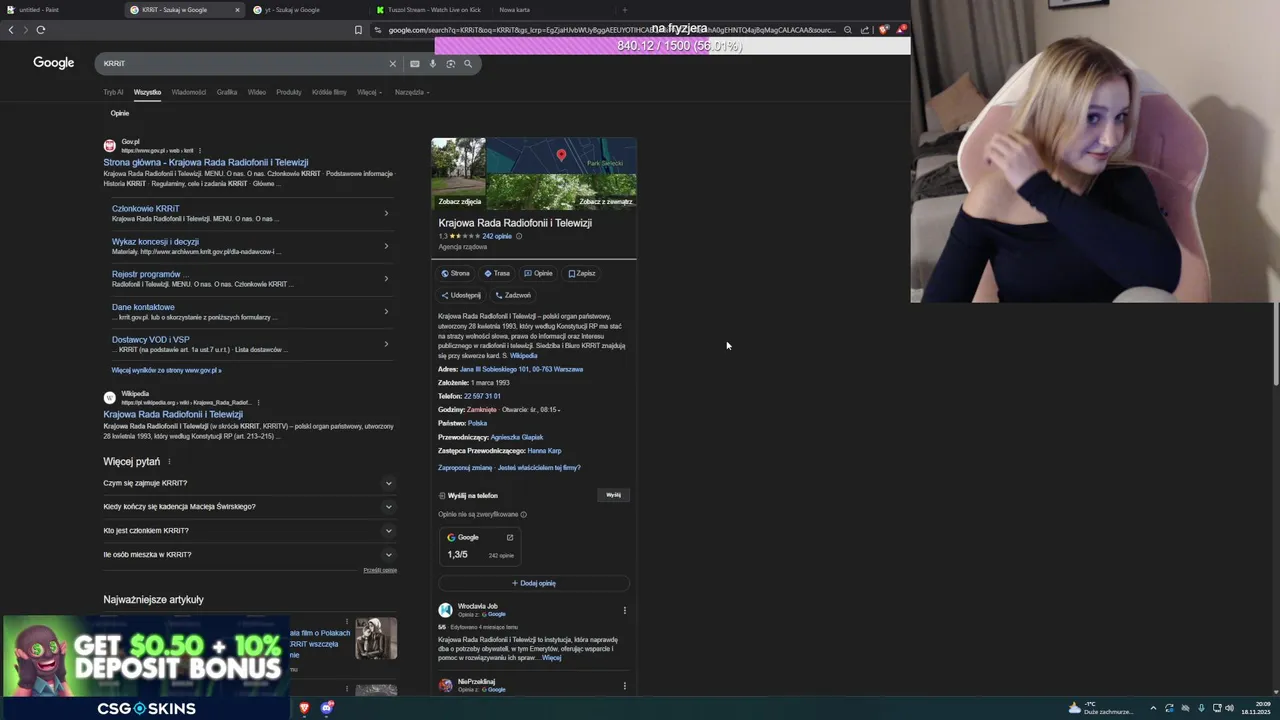Open the weather widget in taskbar
This screenshot has height=720, width=1280.
point(1102,708)
